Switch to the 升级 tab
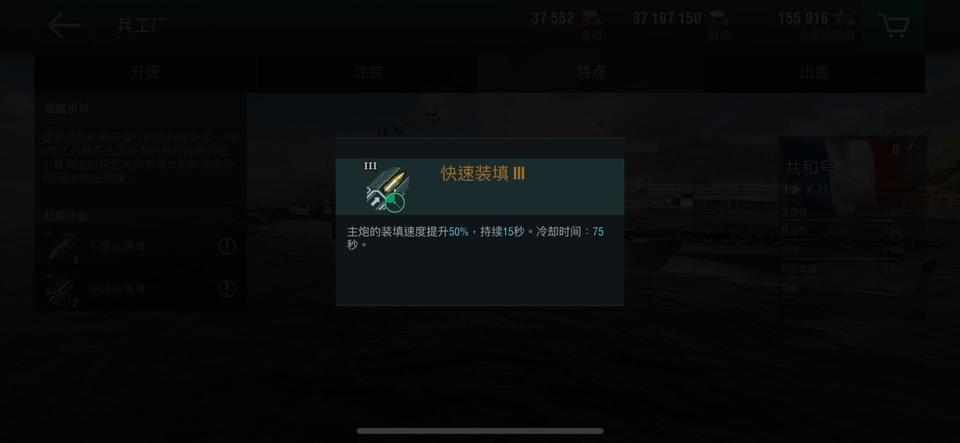Image resolution: width=960 pixels, height=443 pixels. point(146,73)
